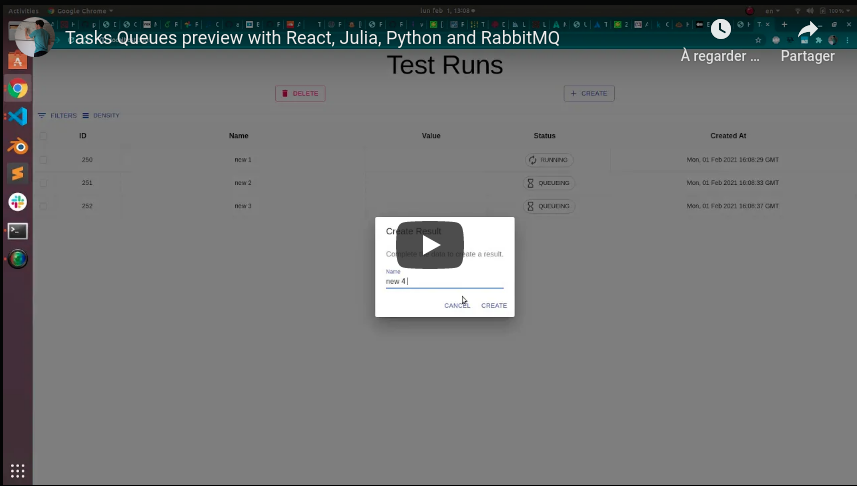Open Ubuntu Software from the dock
Screen dimensions: 857x486
[x=17, y=61]
